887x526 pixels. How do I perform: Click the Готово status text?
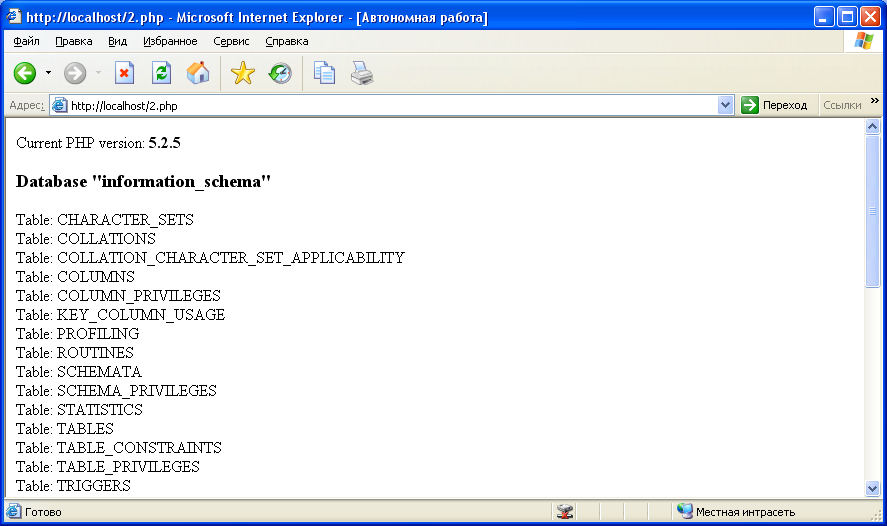coord(43,512)
